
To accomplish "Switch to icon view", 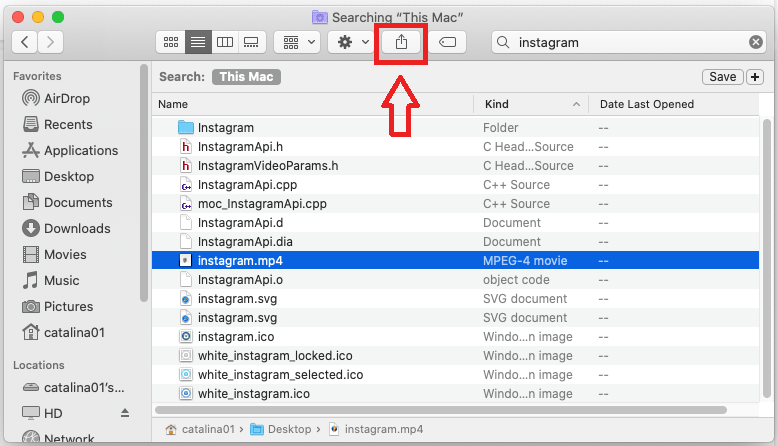I will [171, 42].
